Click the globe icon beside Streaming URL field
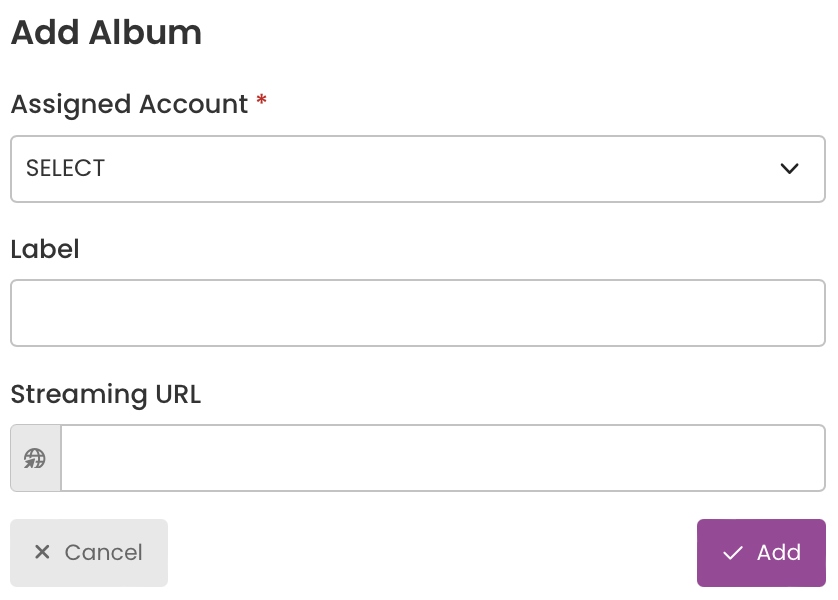The width and height of the screenshot is (838, 600). tap(35, 458)
